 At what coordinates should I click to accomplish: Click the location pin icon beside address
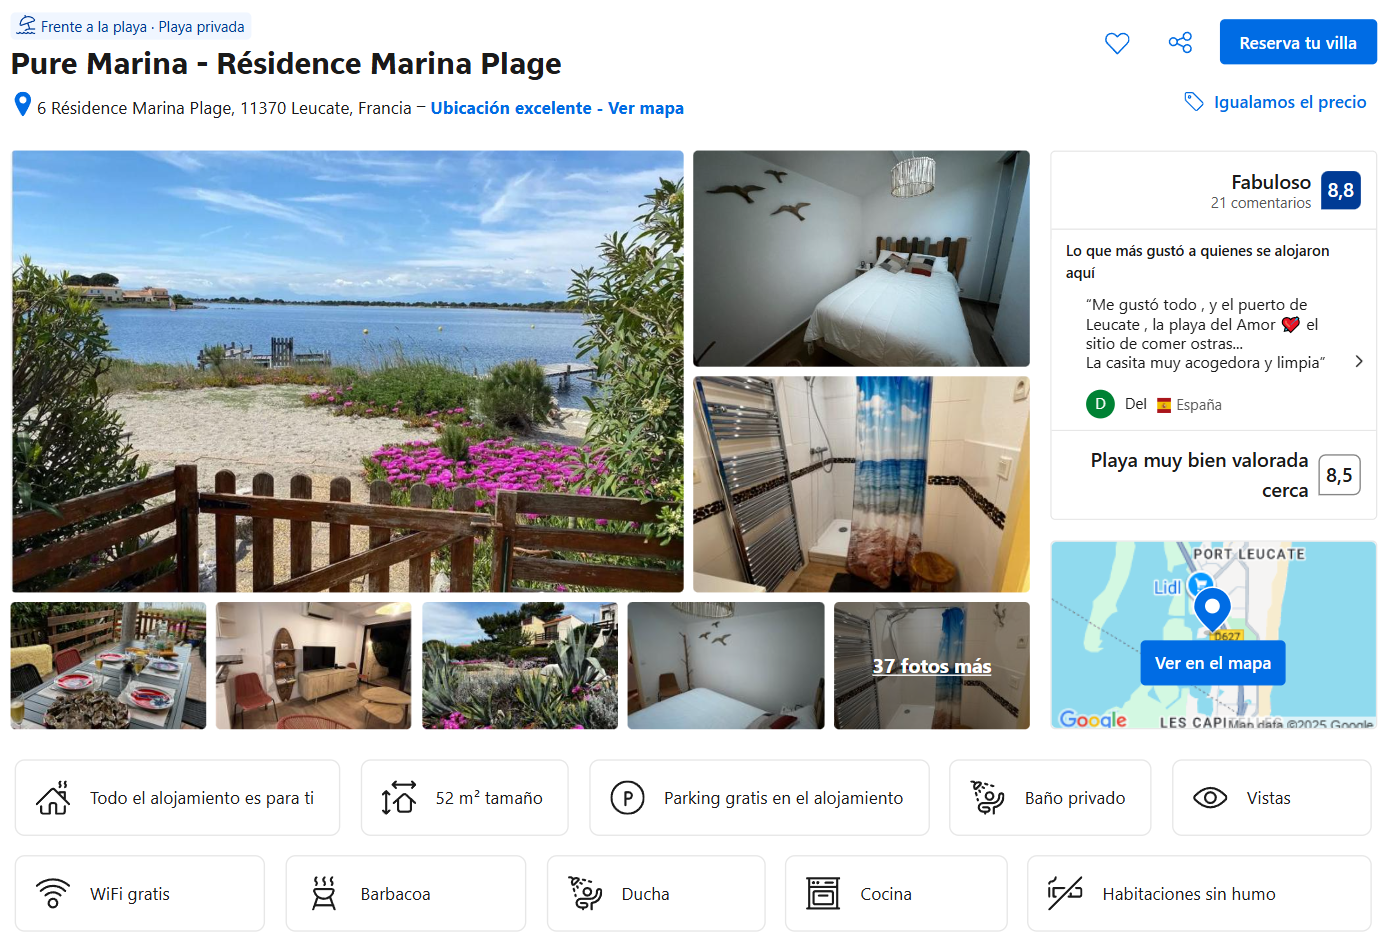pyautogui.click(x=22, y=105)
